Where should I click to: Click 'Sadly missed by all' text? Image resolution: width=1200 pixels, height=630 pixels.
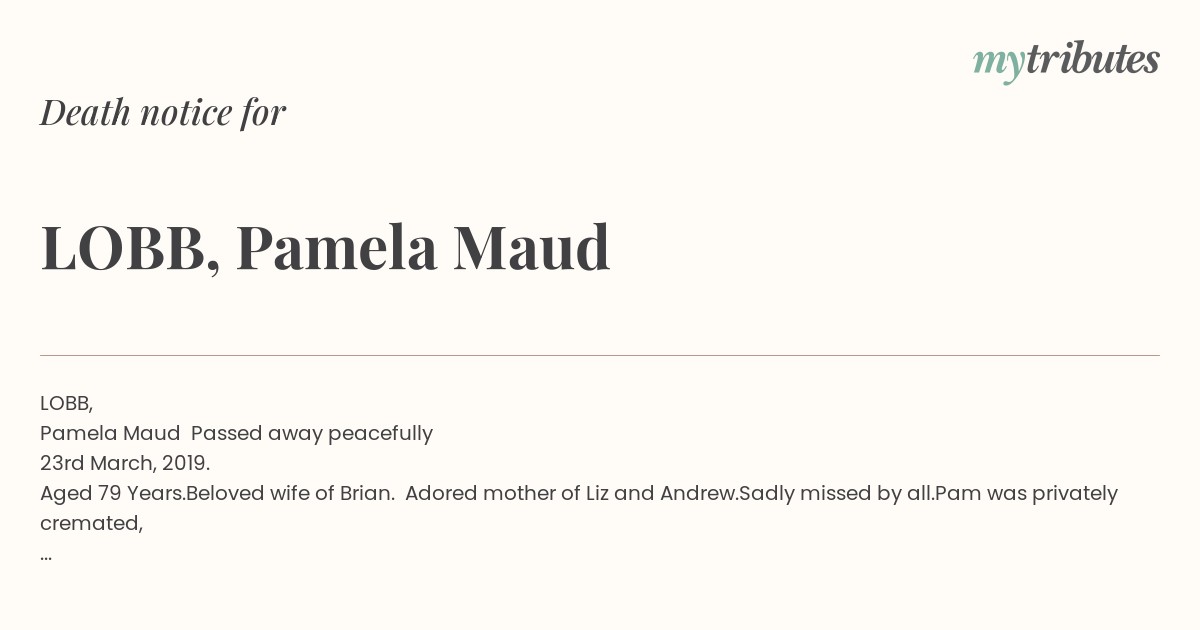[836, 494]
